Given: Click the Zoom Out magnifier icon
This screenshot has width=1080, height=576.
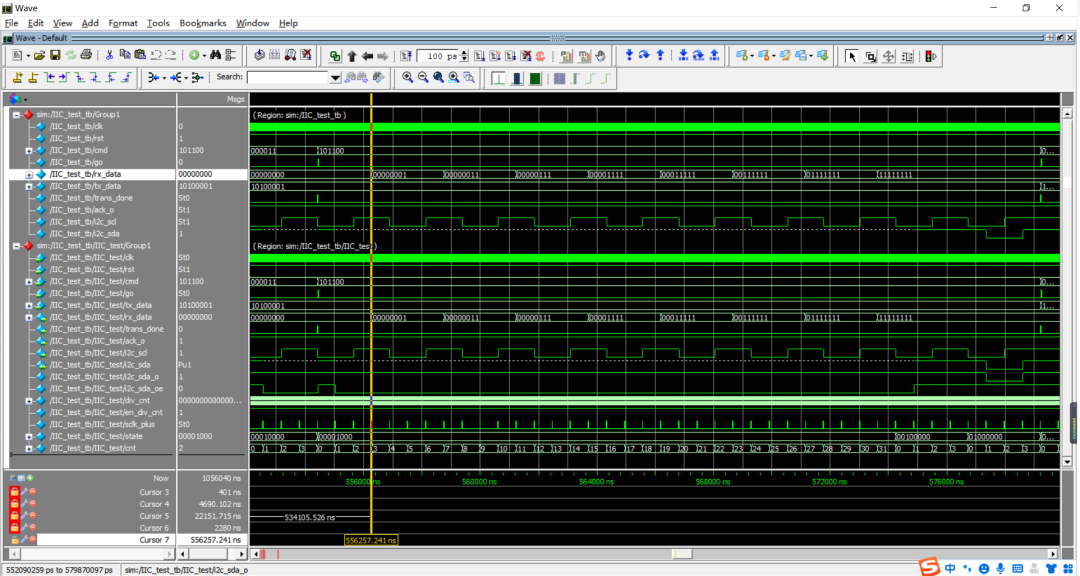Looking at the screenshot, I should pos(423,77).
